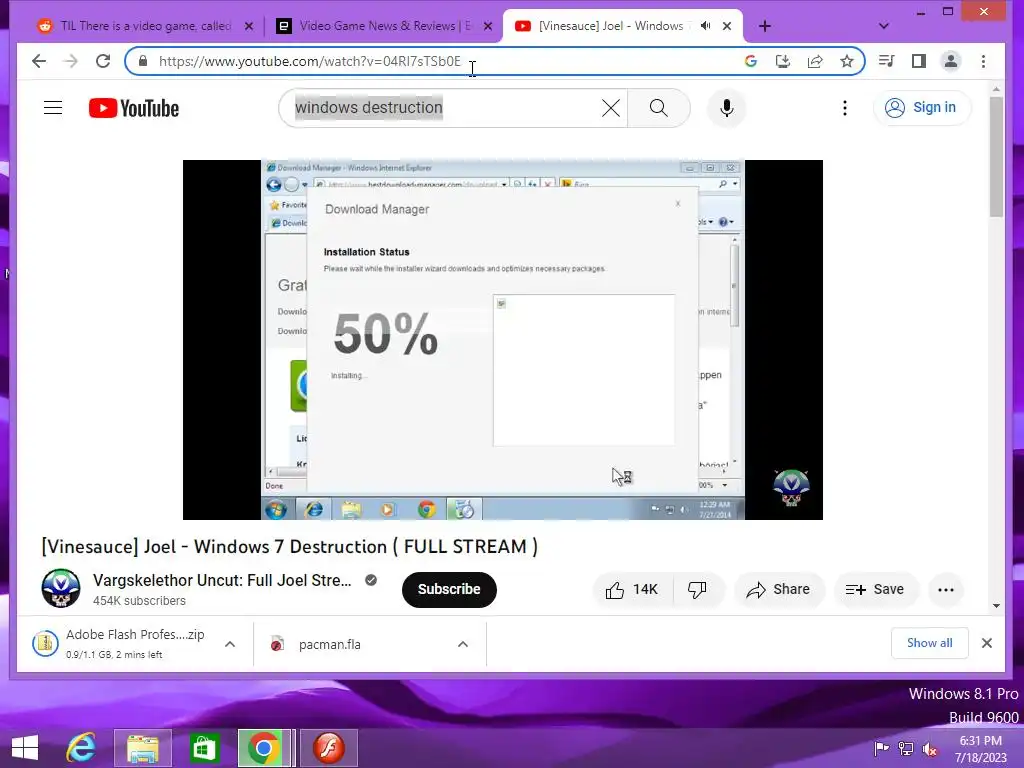Open a new browser tab
1024x768 pixels.
pyautogui.click(x=765, y=26)
